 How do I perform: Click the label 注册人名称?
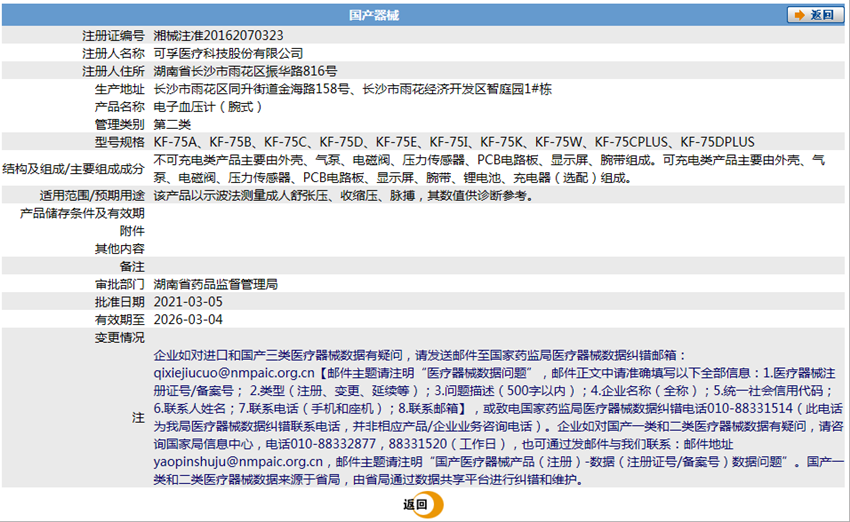click(x=113, y=54)
